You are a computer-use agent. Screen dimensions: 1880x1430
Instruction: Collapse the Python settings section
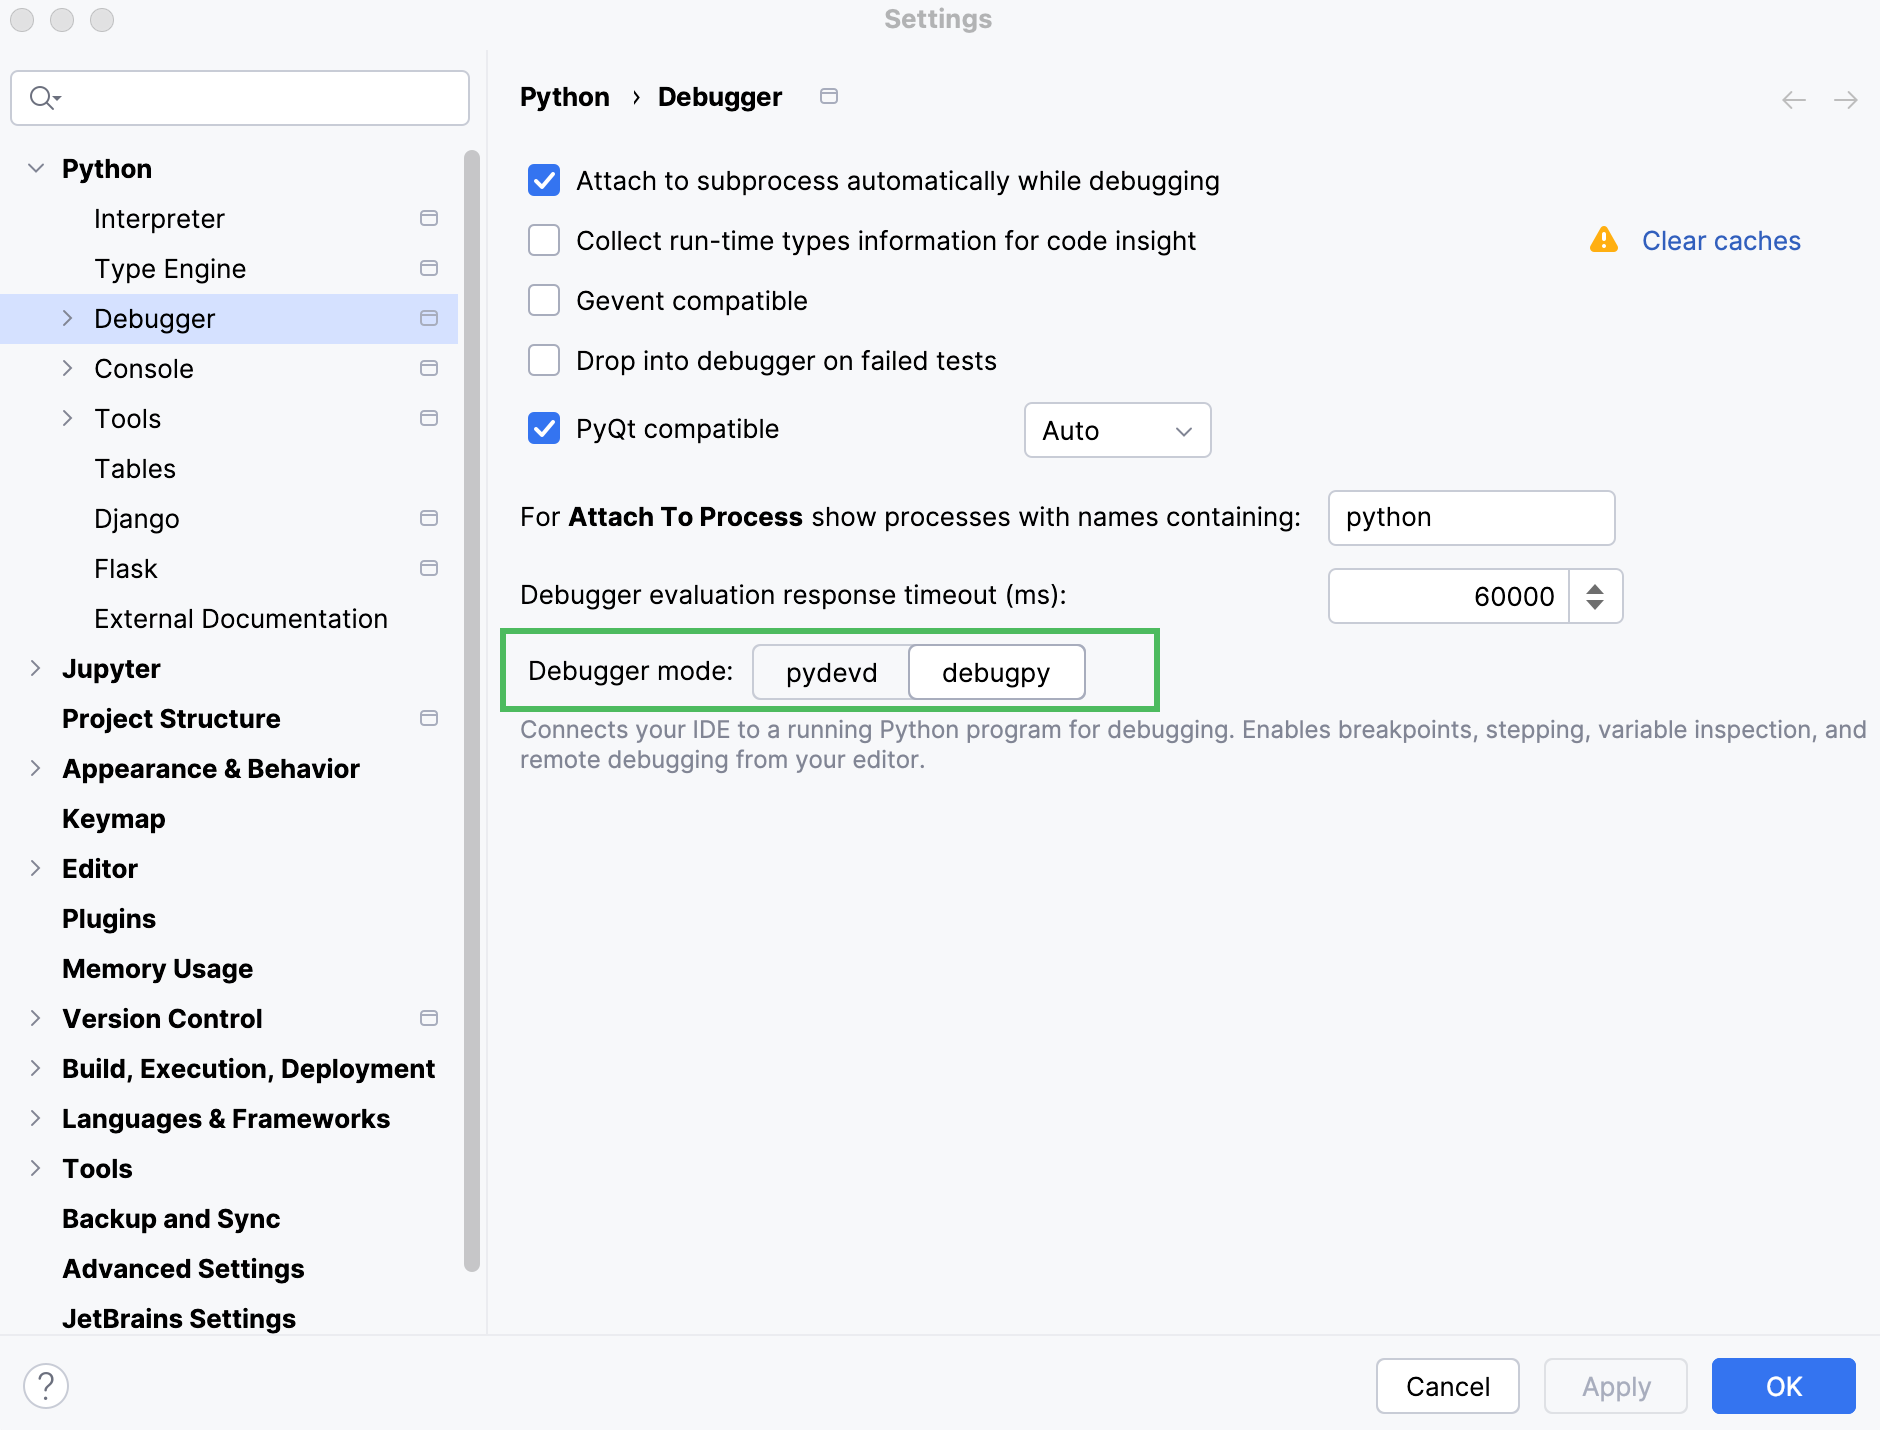pos(36,168)
